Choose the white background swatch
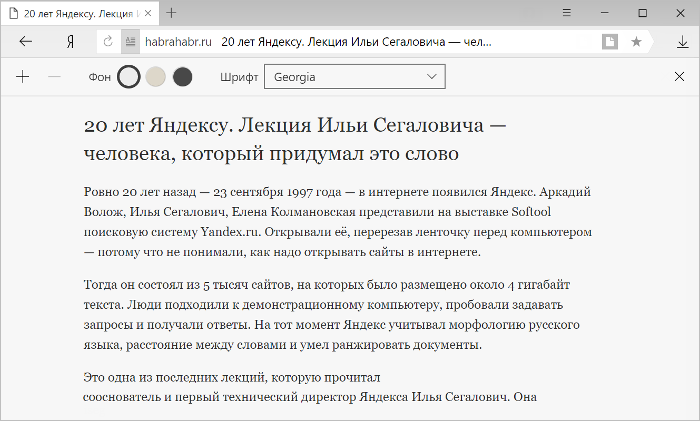This screenshot has width=700, height=421. pos(129,77)
